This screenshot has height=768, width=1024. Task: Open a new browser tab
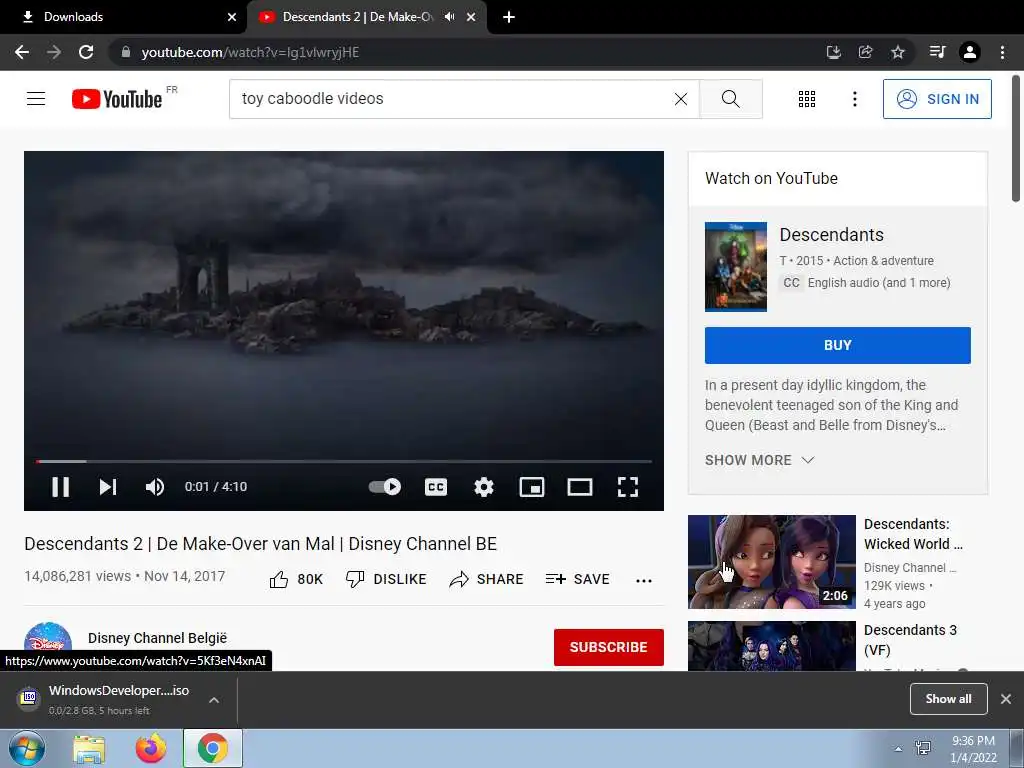(x=509, y=17)
